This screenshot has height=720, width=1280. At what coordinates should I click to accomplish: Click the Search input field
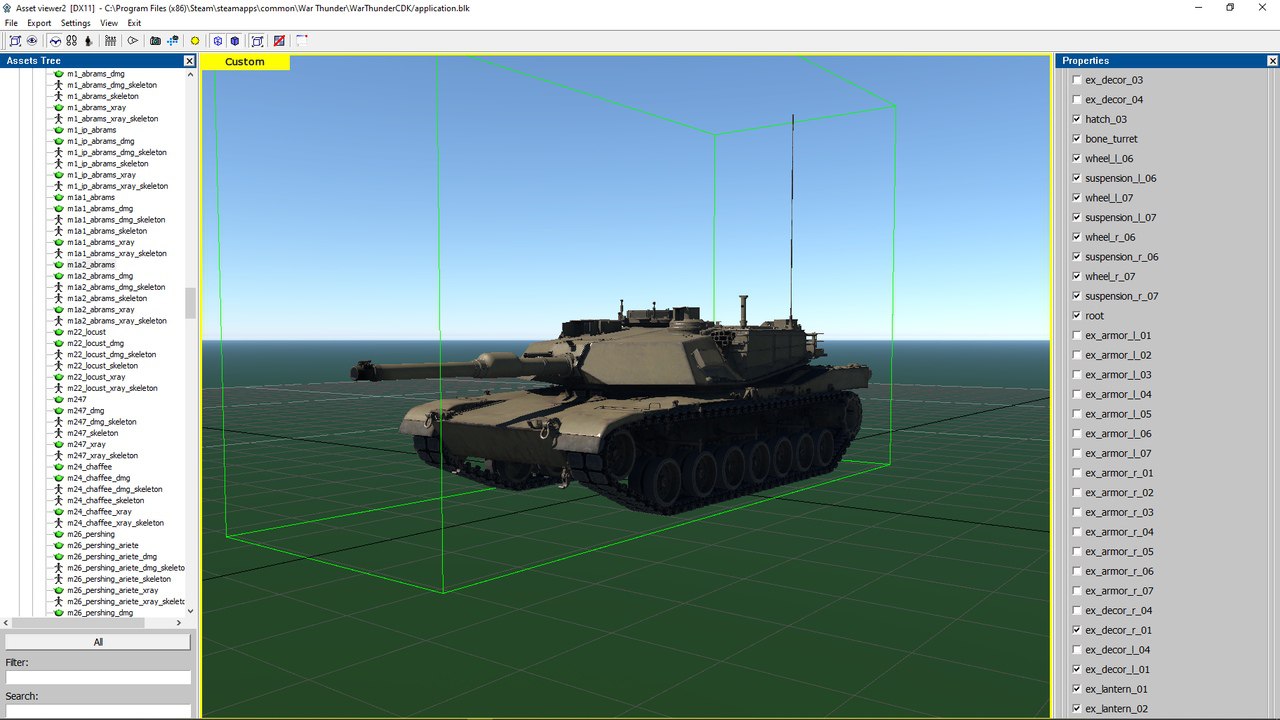coord(98,710)
